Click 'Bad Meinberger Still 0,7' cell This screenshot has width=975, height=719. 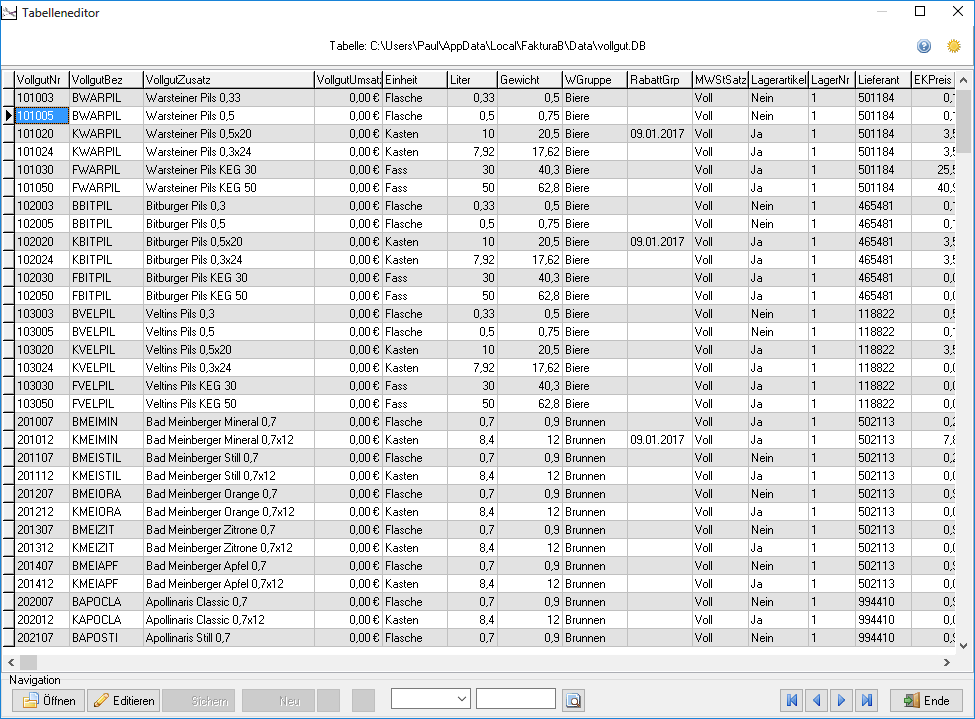pos(229,458)
